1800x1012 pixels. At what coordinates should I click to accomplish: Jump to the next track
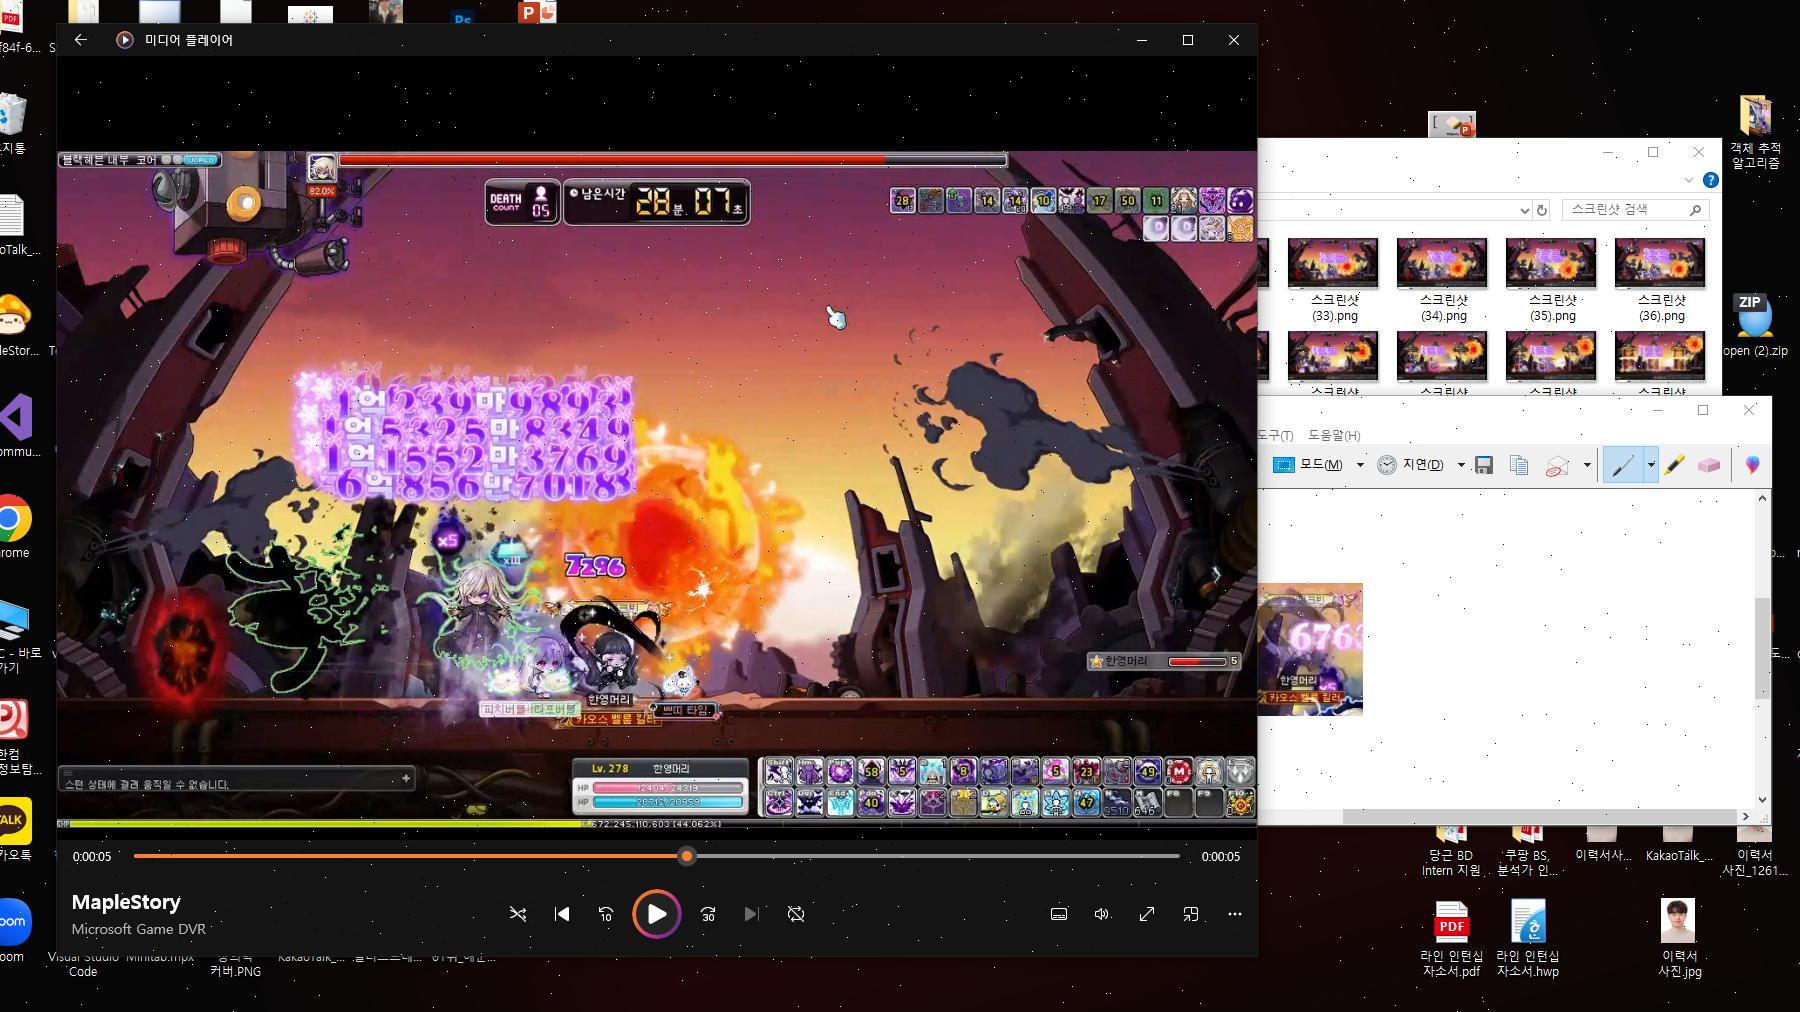pos(752,914)
